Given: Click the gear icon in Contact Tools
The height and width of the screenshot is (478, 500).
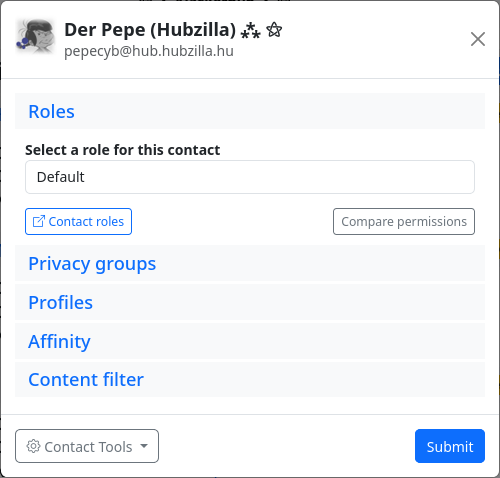Looking at the screenshot, I should click(x=33, y=446).
